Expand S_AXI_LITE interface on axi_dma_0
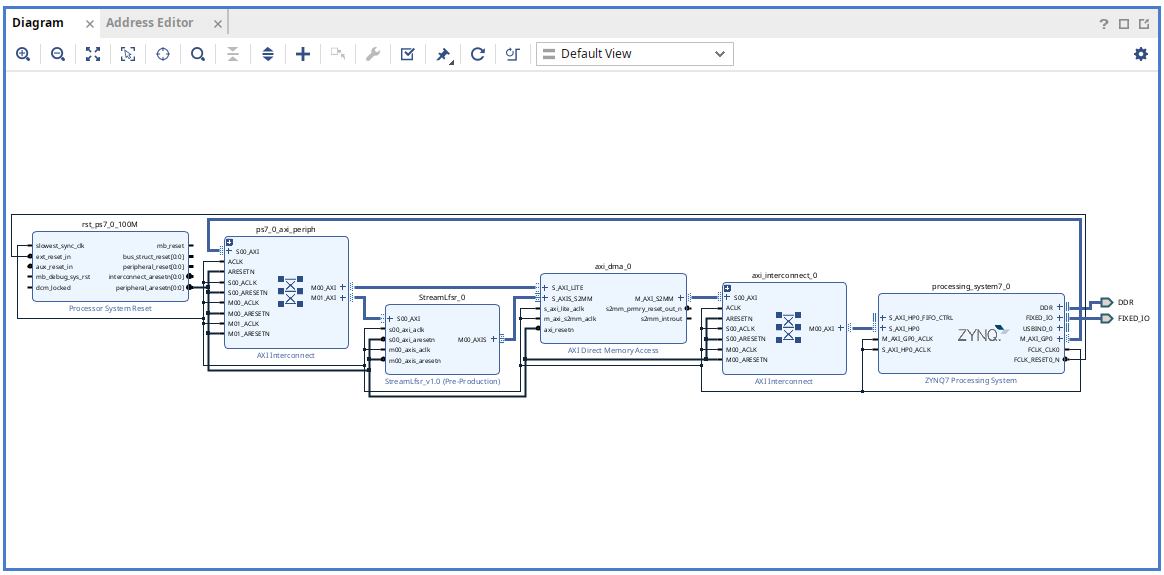 [545, 288]
